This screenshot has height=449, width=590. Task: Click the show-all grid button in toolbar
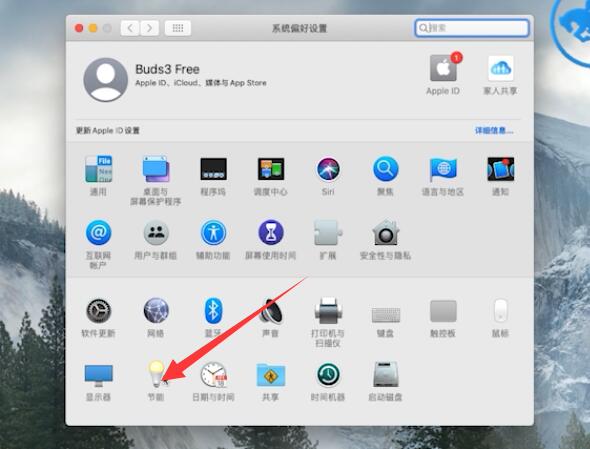pyautogui.click(x=178, y=28)
